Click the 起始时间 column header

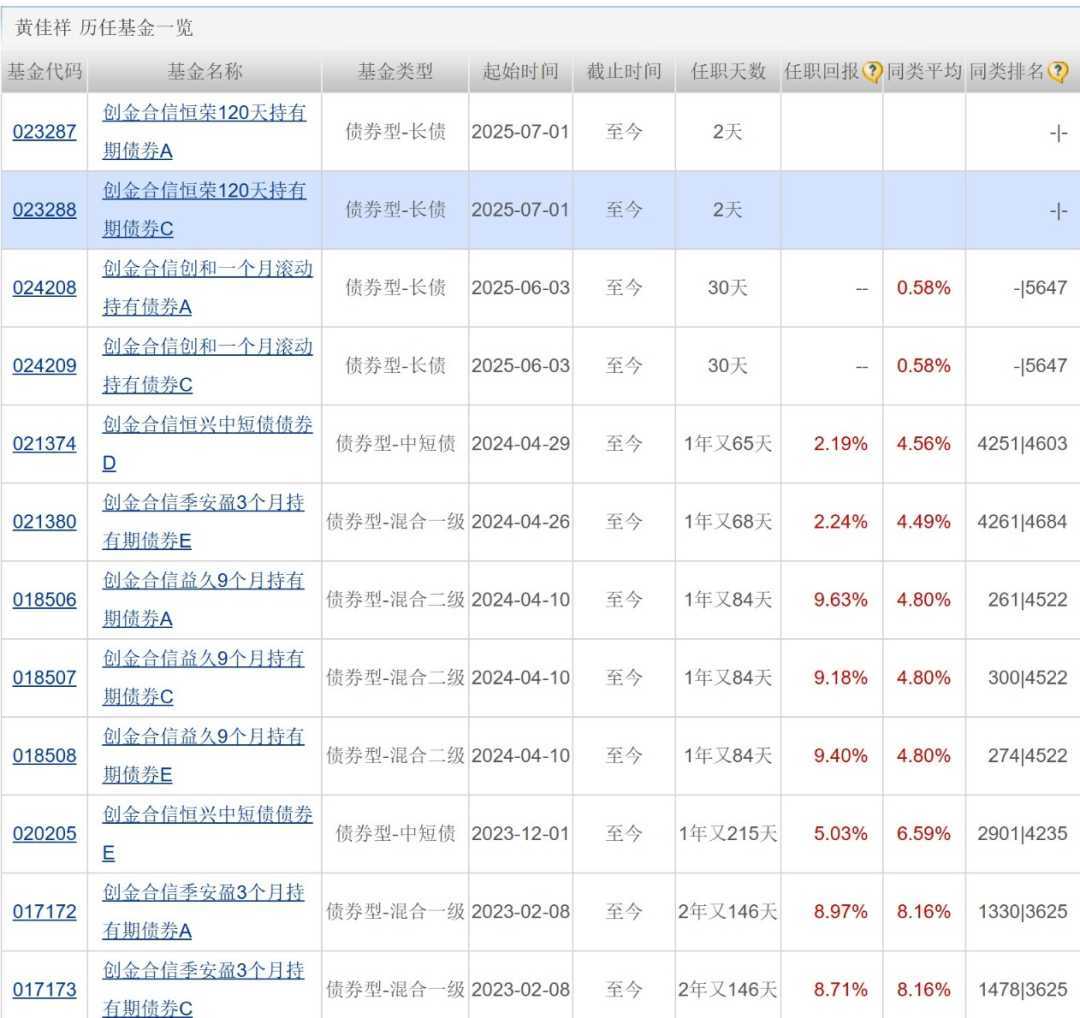click(x=520, y=72)
